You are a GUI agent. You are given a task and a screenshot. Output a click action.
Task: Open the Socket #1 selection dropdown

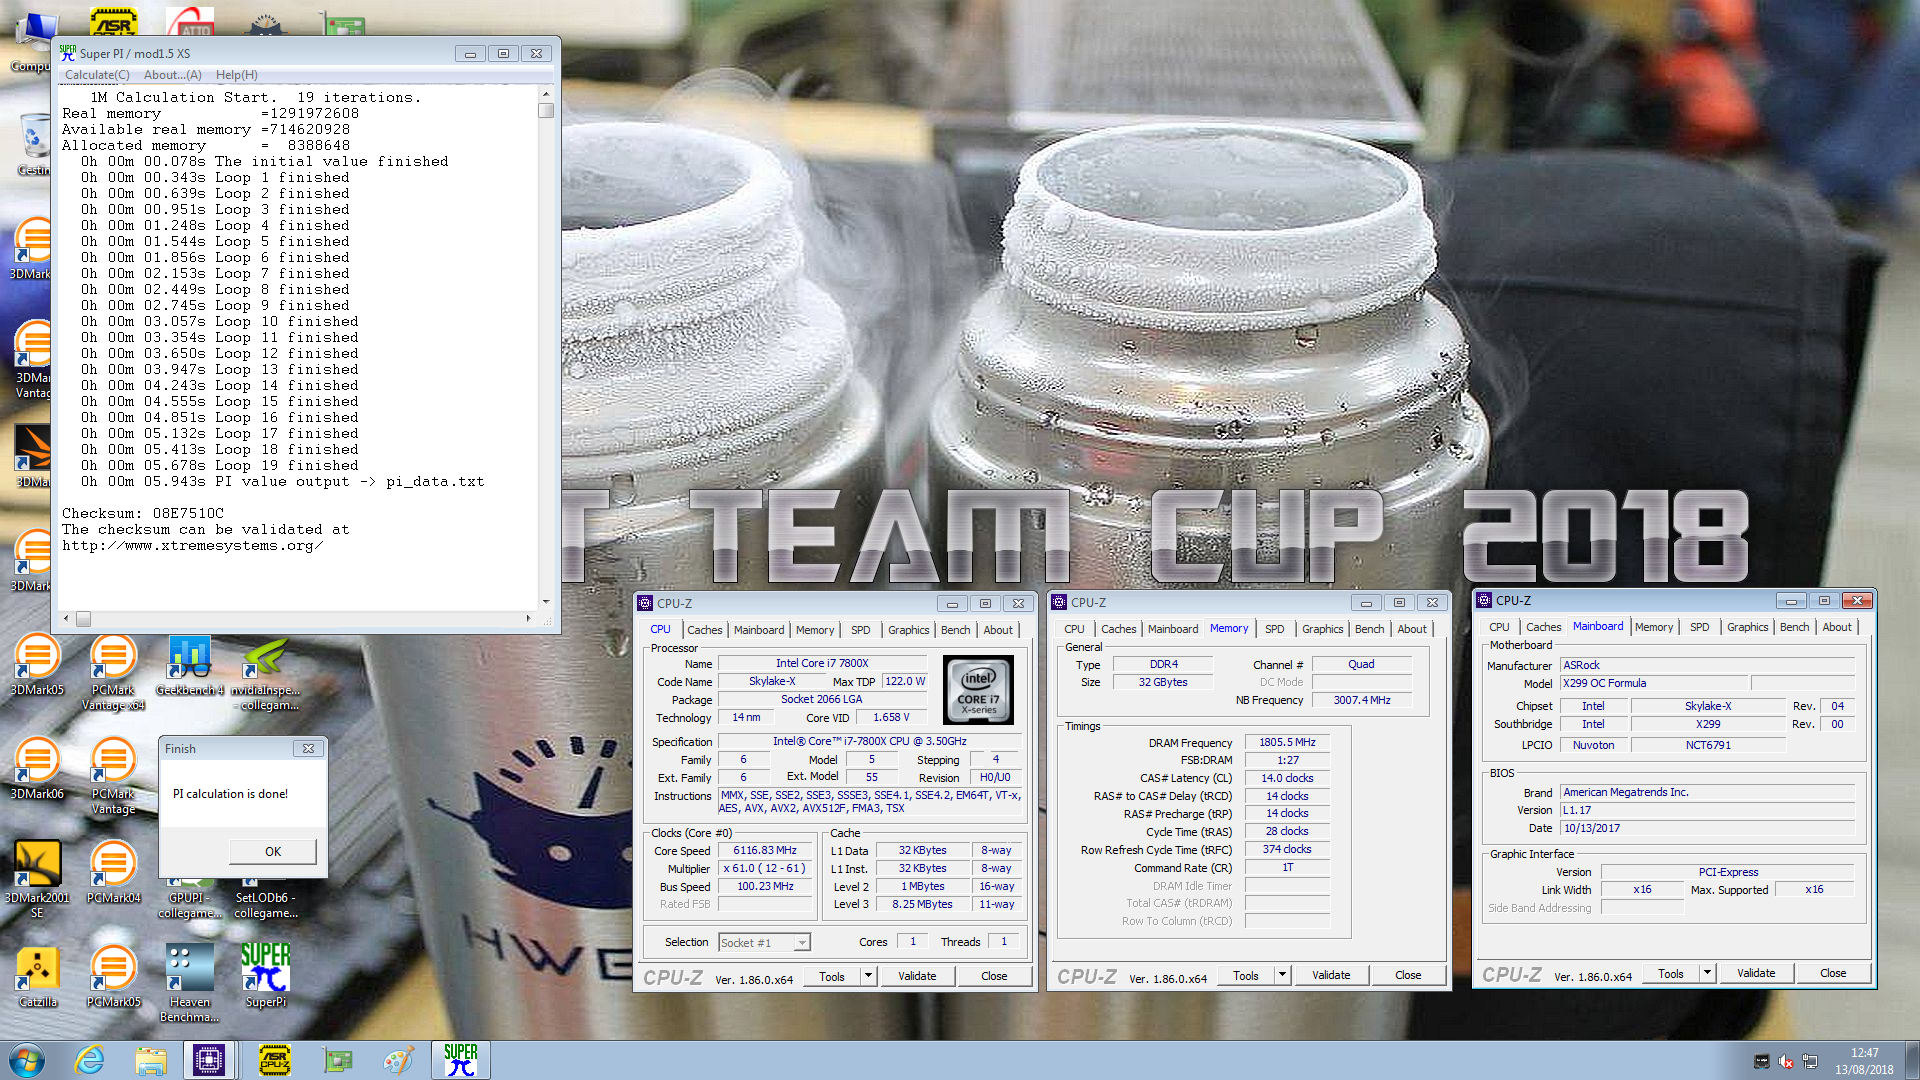[764, 942]
